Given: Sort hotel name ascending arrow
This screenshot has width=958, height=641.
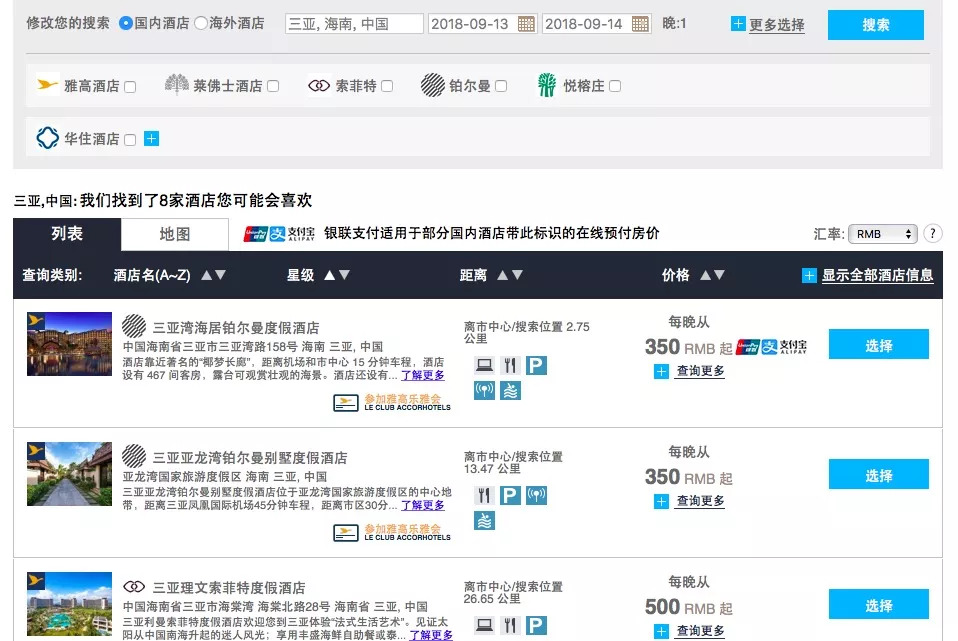Looking at the screenshot, I should coord(207,275).
